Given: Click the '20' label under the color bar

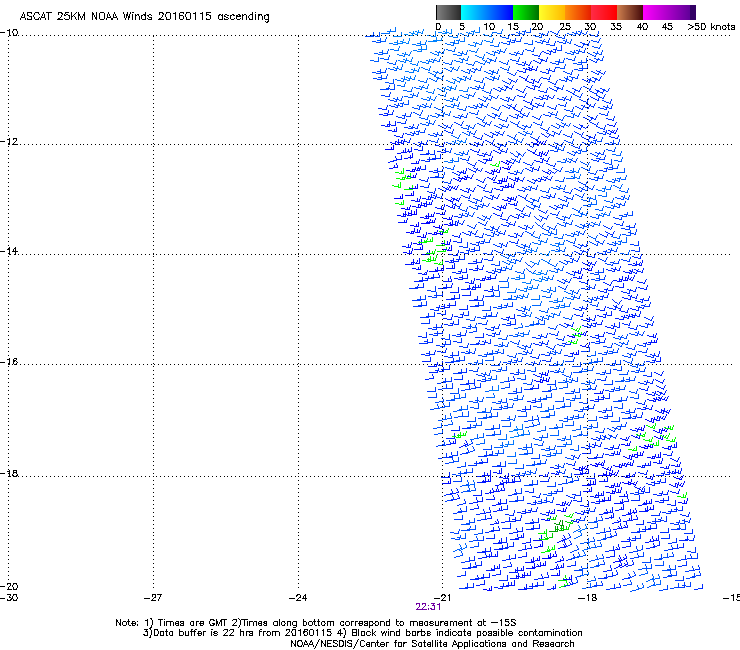Looking at the screenshot, I should [x=538, y=27].
